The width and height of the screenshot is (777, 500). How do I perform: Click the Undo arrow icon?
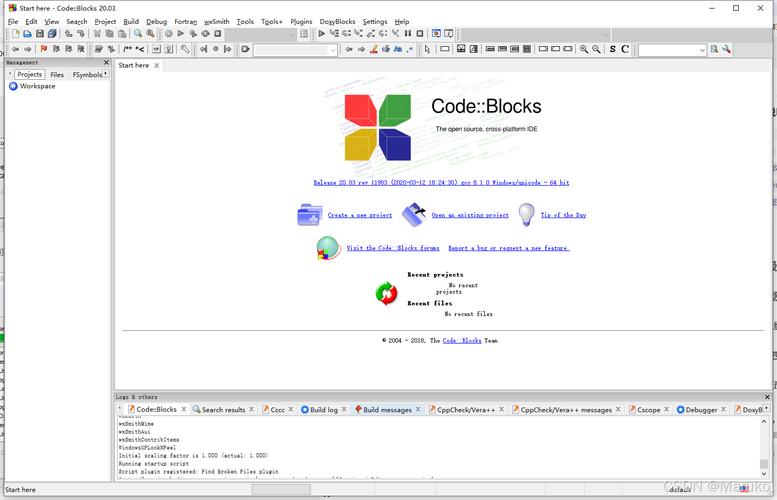point(68,34)
